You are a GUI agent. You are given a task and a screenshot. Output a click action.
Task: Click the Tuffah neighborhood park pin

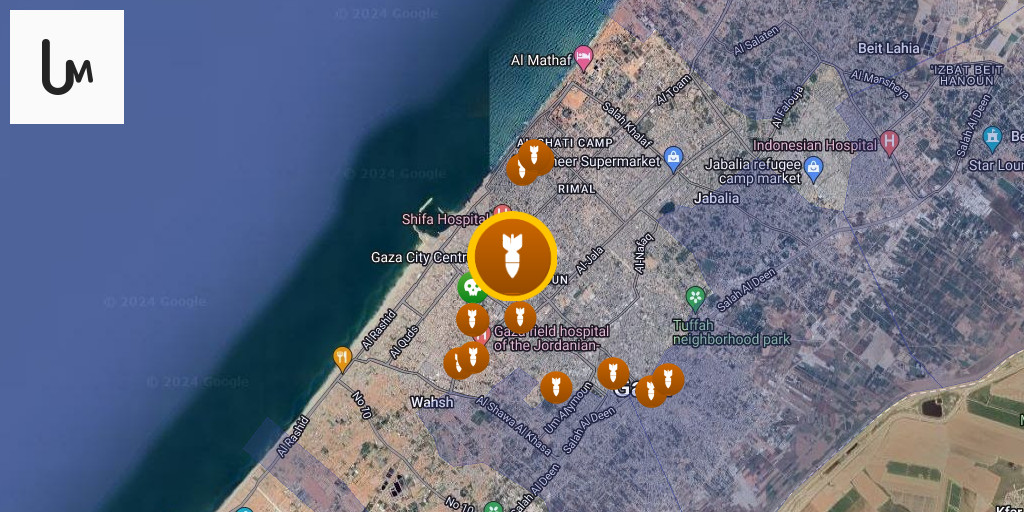pyautogui.click(x=696, y=298)
